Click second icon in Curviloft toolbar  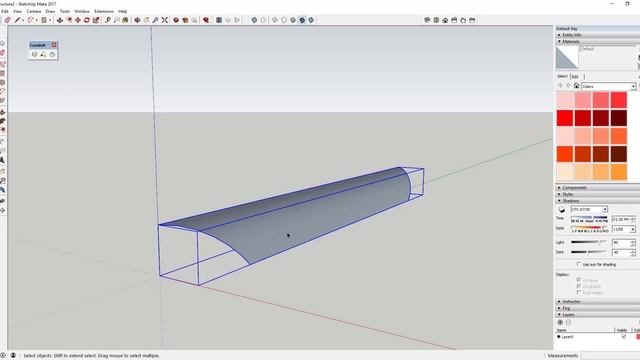43,54
